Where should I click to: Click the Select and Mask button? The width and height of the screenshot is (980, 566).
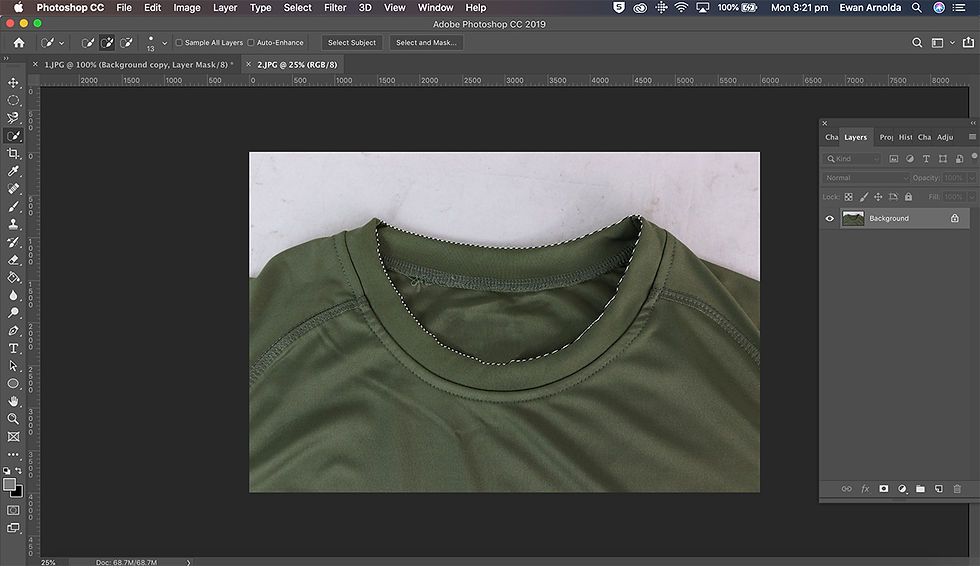tap(426, 42)
